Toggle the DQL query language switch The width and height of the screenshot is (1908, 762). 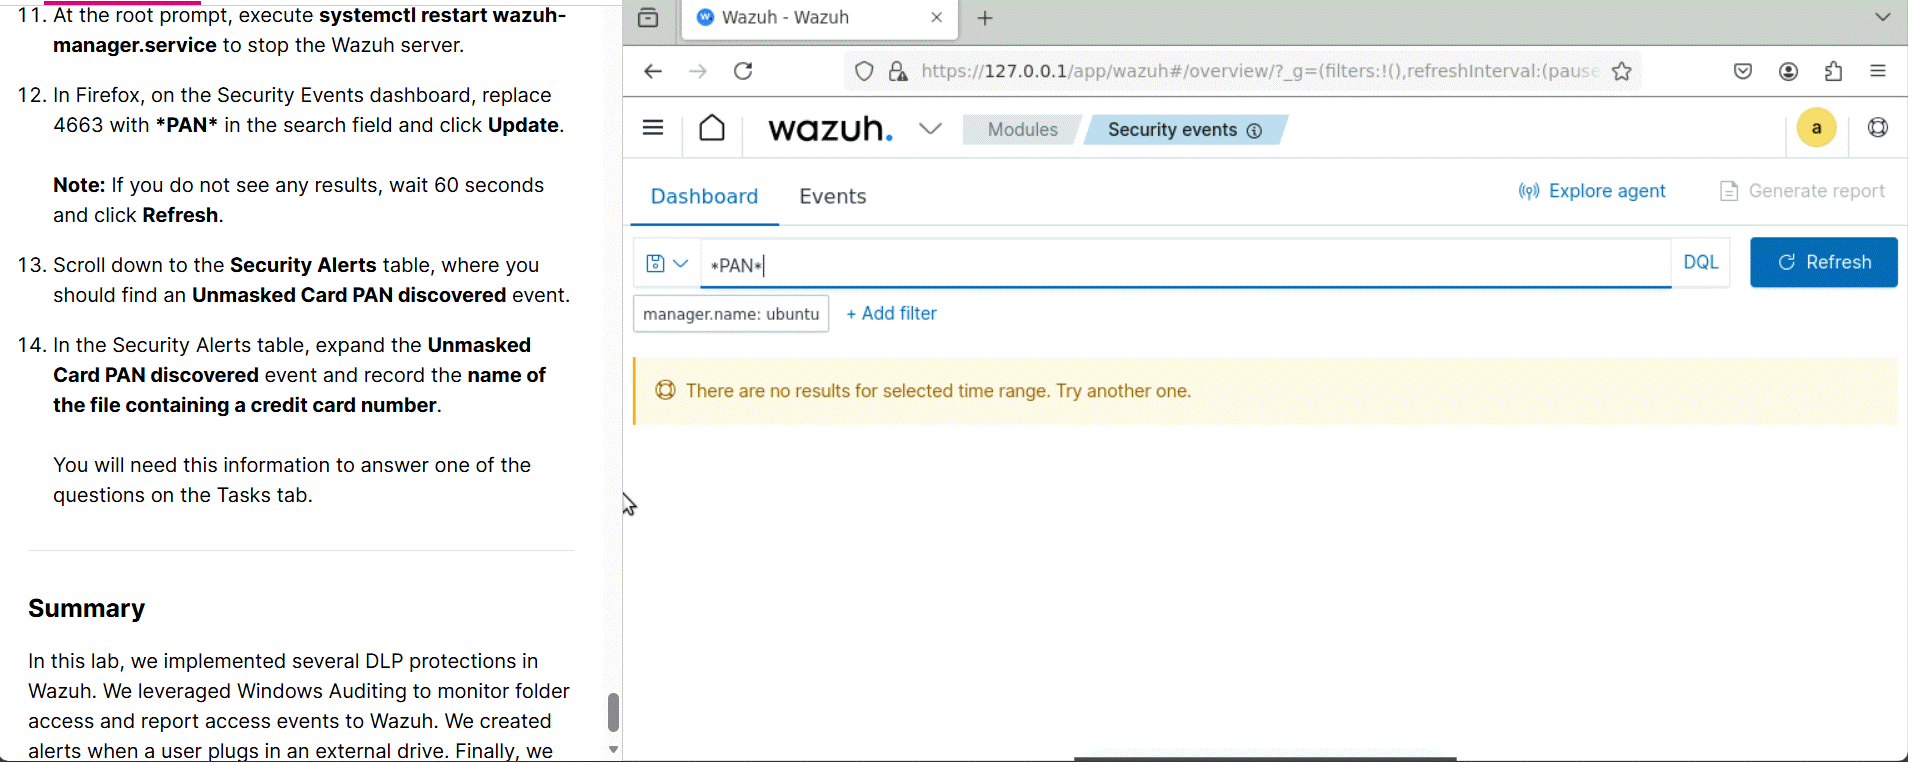[1700, 262]
